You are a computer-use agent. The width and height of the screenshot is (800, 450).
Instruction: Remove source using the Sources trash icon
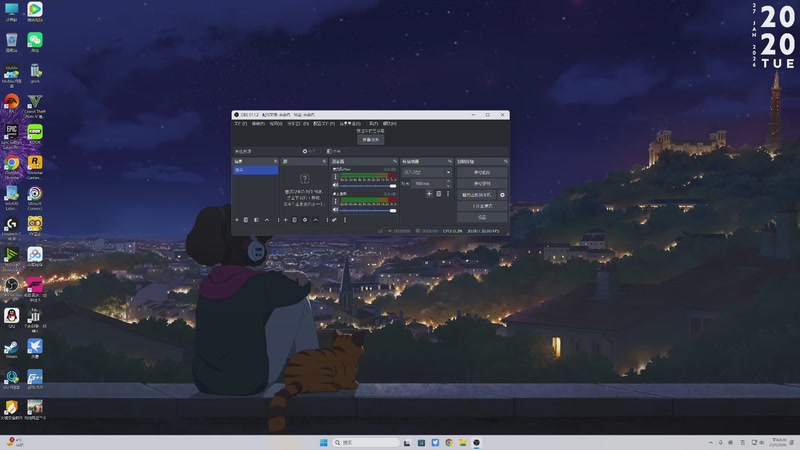click(294, 220)
